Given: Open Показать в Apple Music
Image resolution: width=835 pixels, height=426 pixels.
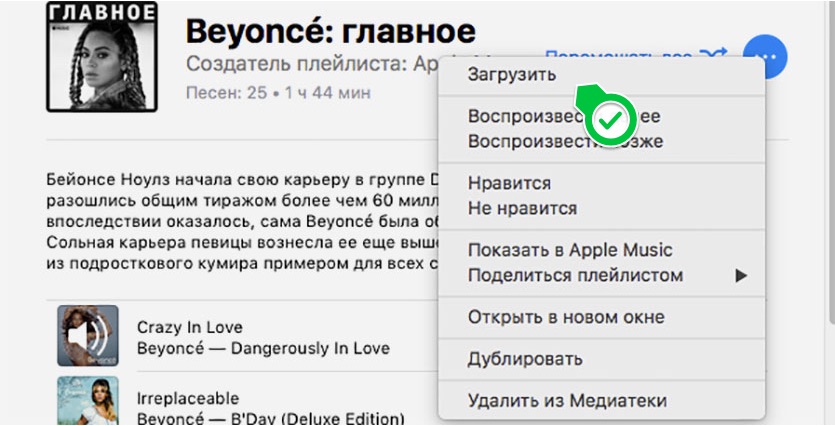Looking at the screenshot, I should tap(570, 250).
